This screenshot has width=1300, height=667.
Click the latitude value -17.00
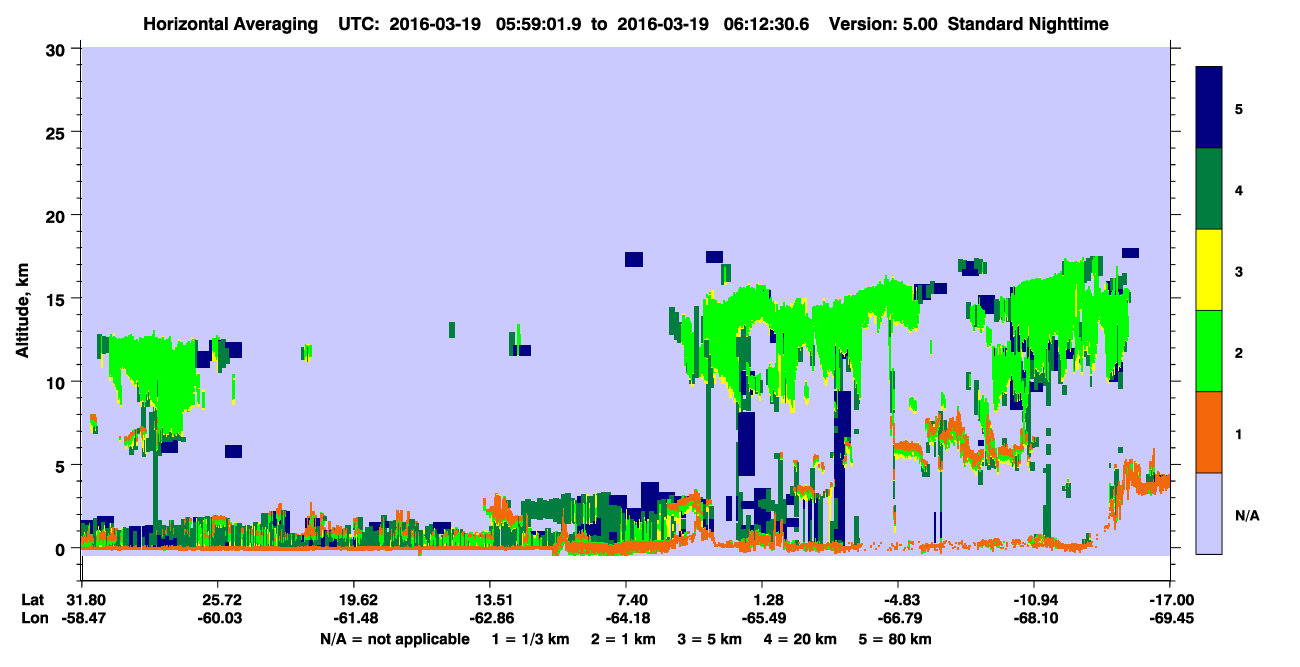1170,600
